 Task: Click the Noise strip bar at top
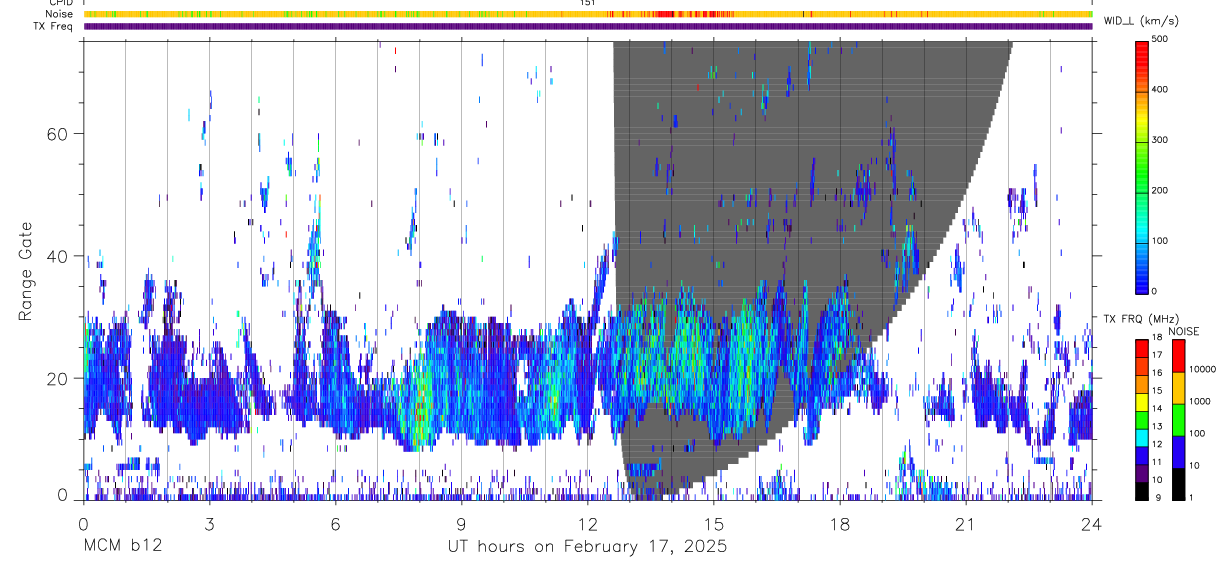587,14
